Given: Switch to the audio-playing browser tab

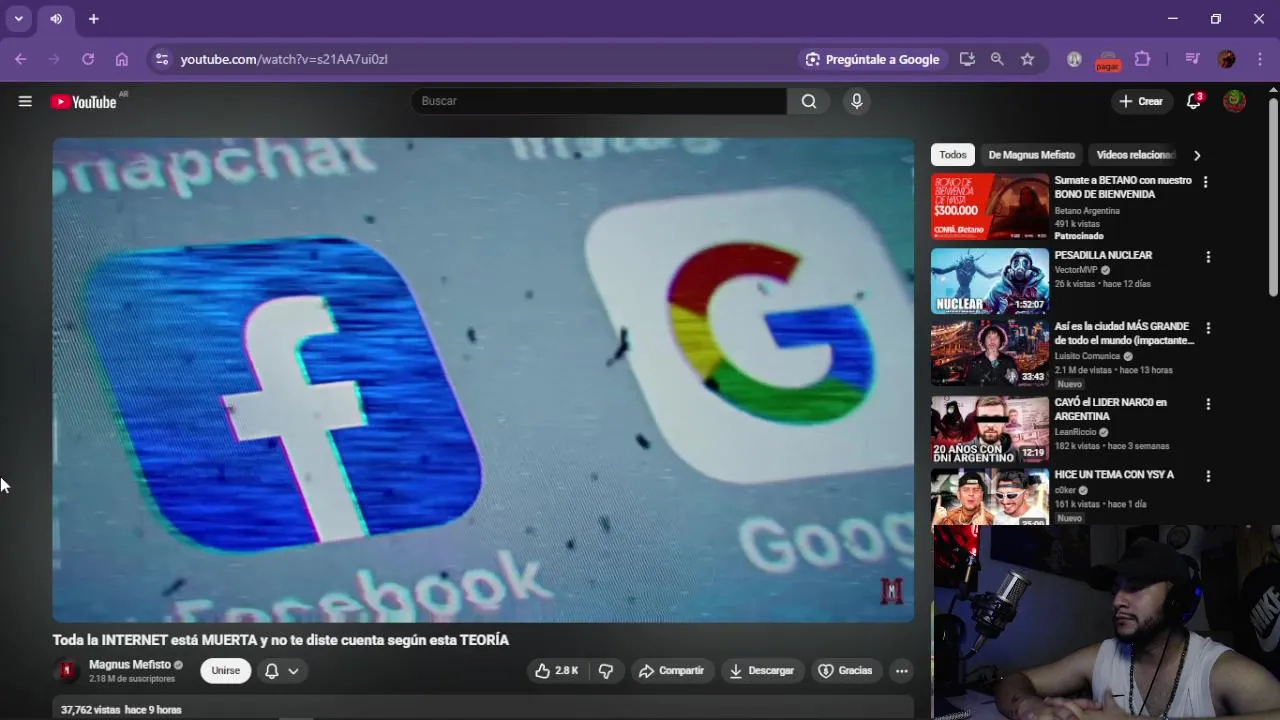Looking at the screenshot, I should pos(56,19).
